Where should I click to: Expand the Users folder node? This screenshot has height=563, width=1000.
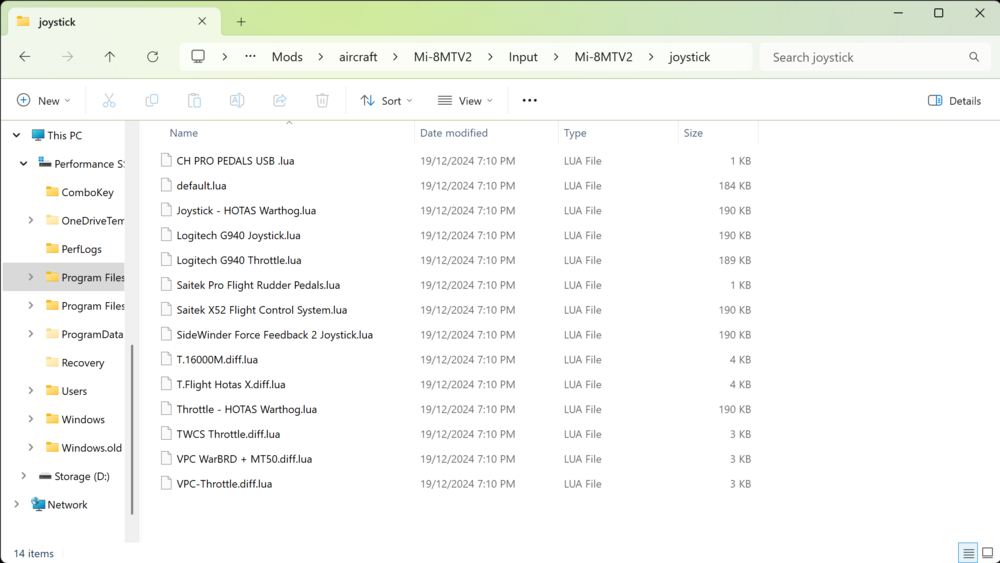[31, 390]
